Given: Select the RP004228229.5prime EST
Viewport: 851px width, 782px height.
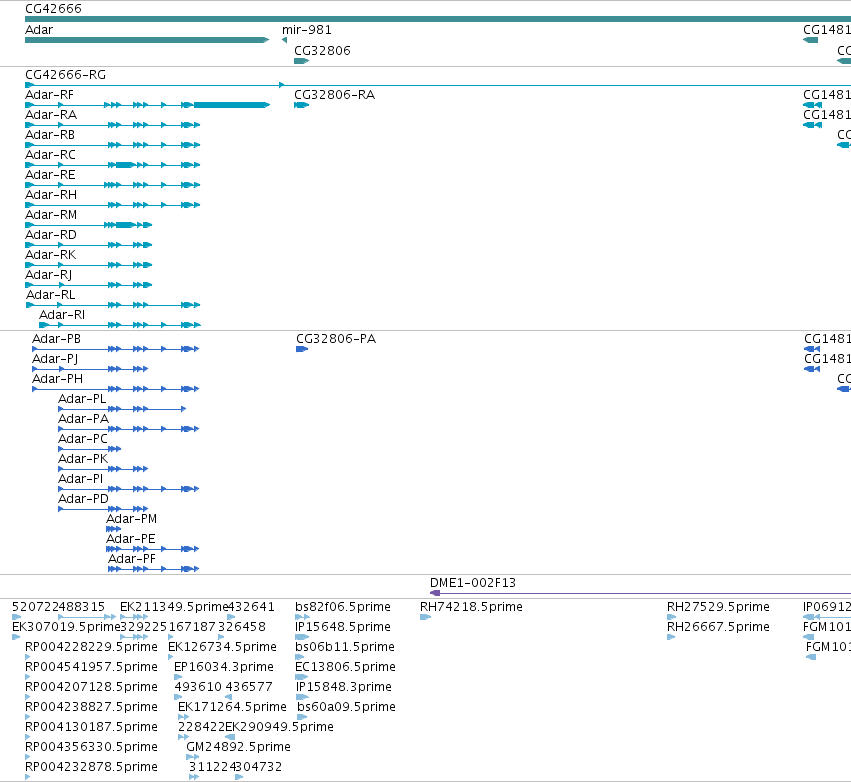Looking at the screenshot, I should click(28, 657).
